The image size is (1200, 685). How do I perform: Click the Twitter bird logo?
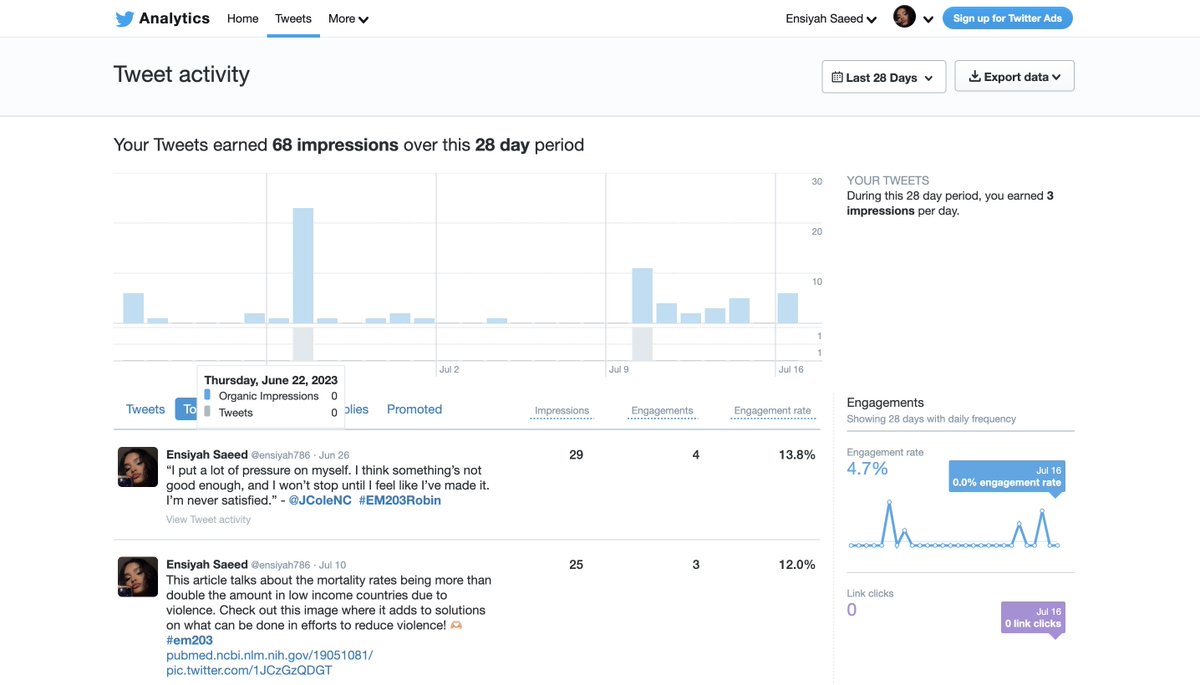(x=124, y=18)
